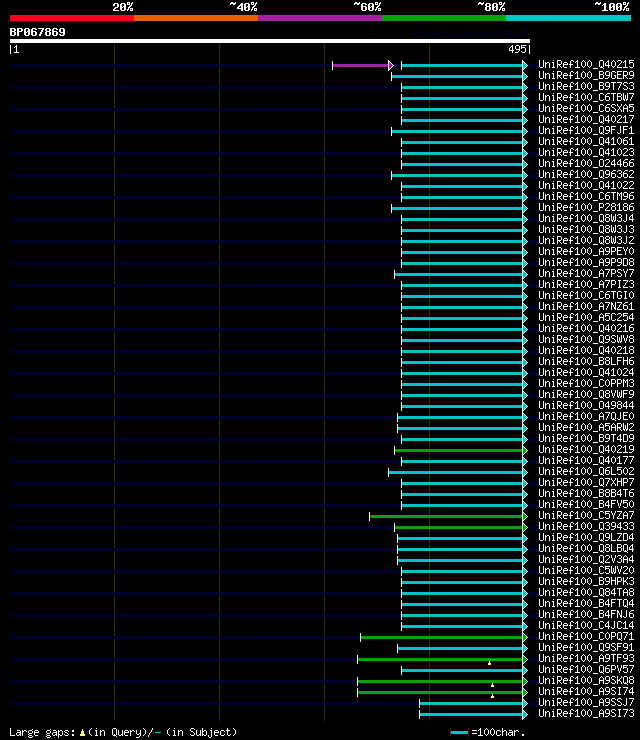Open the UniRef100_Q8W3J4 hit label
Screen dimensions: 640x740
586,218
